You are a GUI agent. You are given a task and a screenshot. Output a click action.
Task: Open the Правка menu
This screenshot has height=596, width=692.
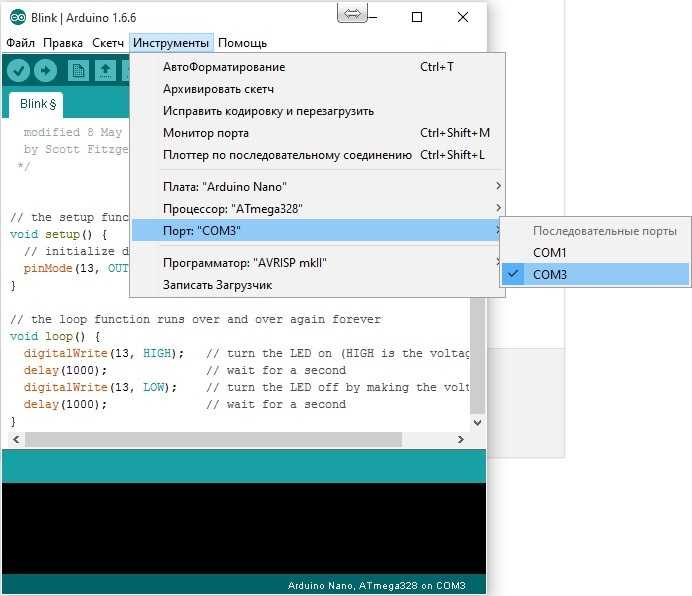[x=63, y=43]
